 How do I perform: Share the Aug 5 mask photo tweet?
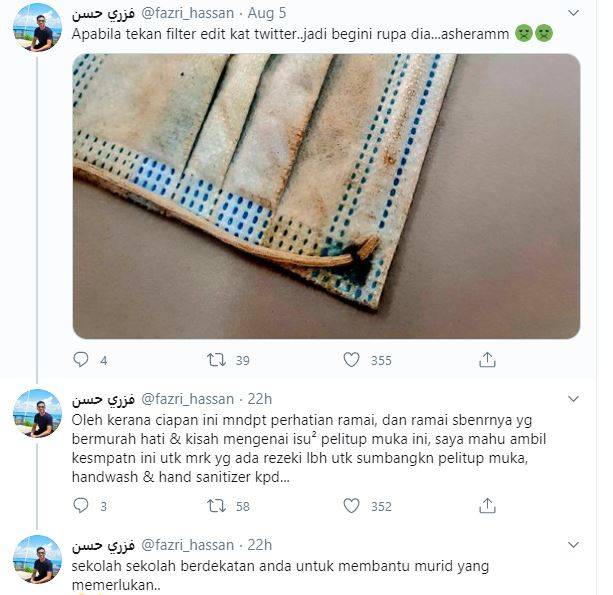(x=487, y=360)
